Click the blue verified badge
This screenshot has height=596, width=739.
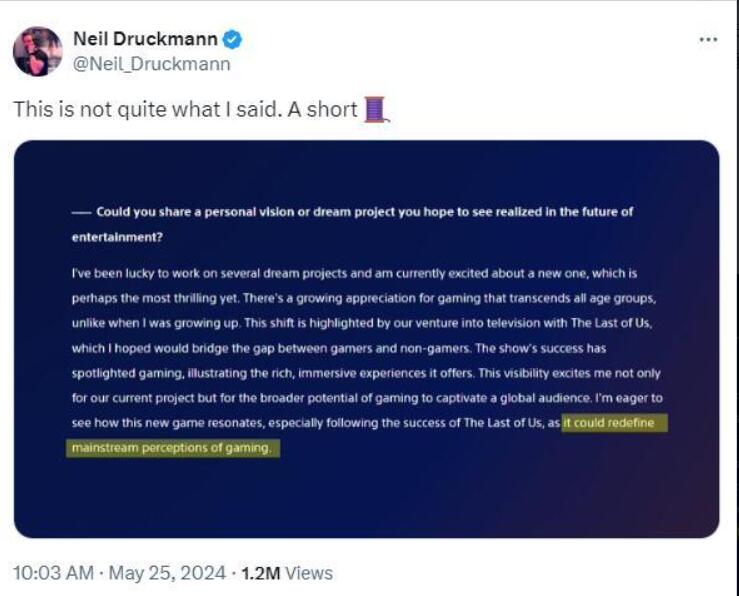coord(233,40)
